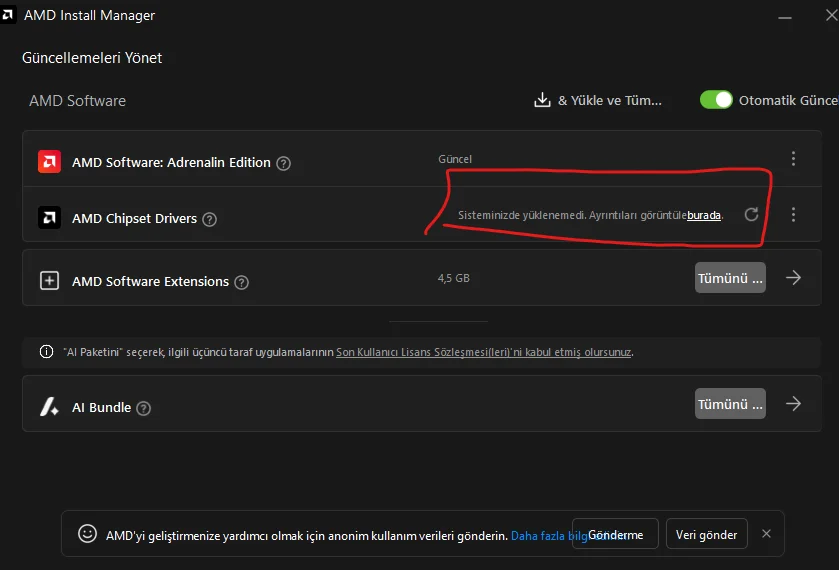The image size is (839, 570).
Task: Expand AI Bundle details with arrow
Action: (794, 403)
